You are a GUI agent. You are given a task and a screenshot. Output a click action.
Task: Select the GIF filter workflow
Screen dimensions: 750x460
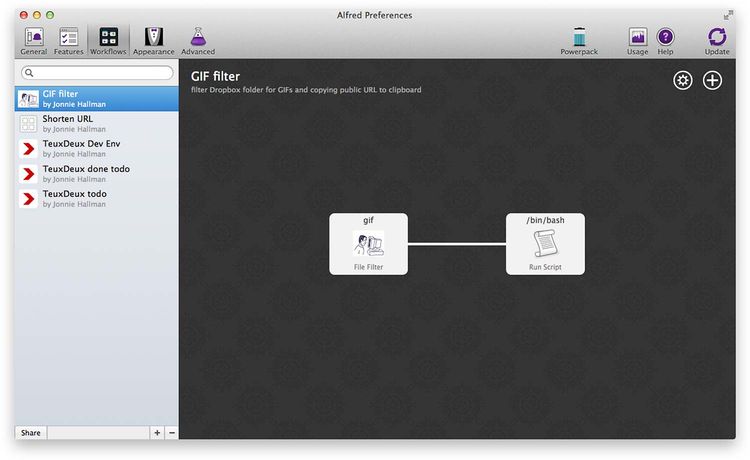(97, 99)
